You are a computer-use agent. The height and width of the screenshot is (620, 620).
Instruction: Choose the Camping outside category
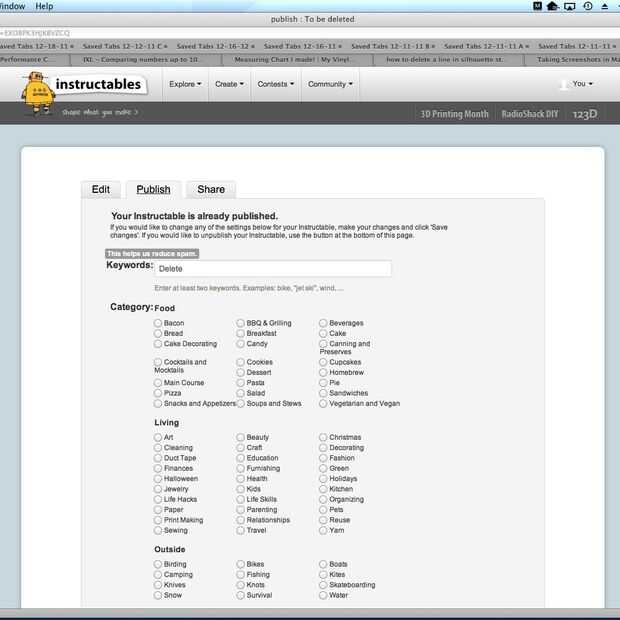click(158, 574)
